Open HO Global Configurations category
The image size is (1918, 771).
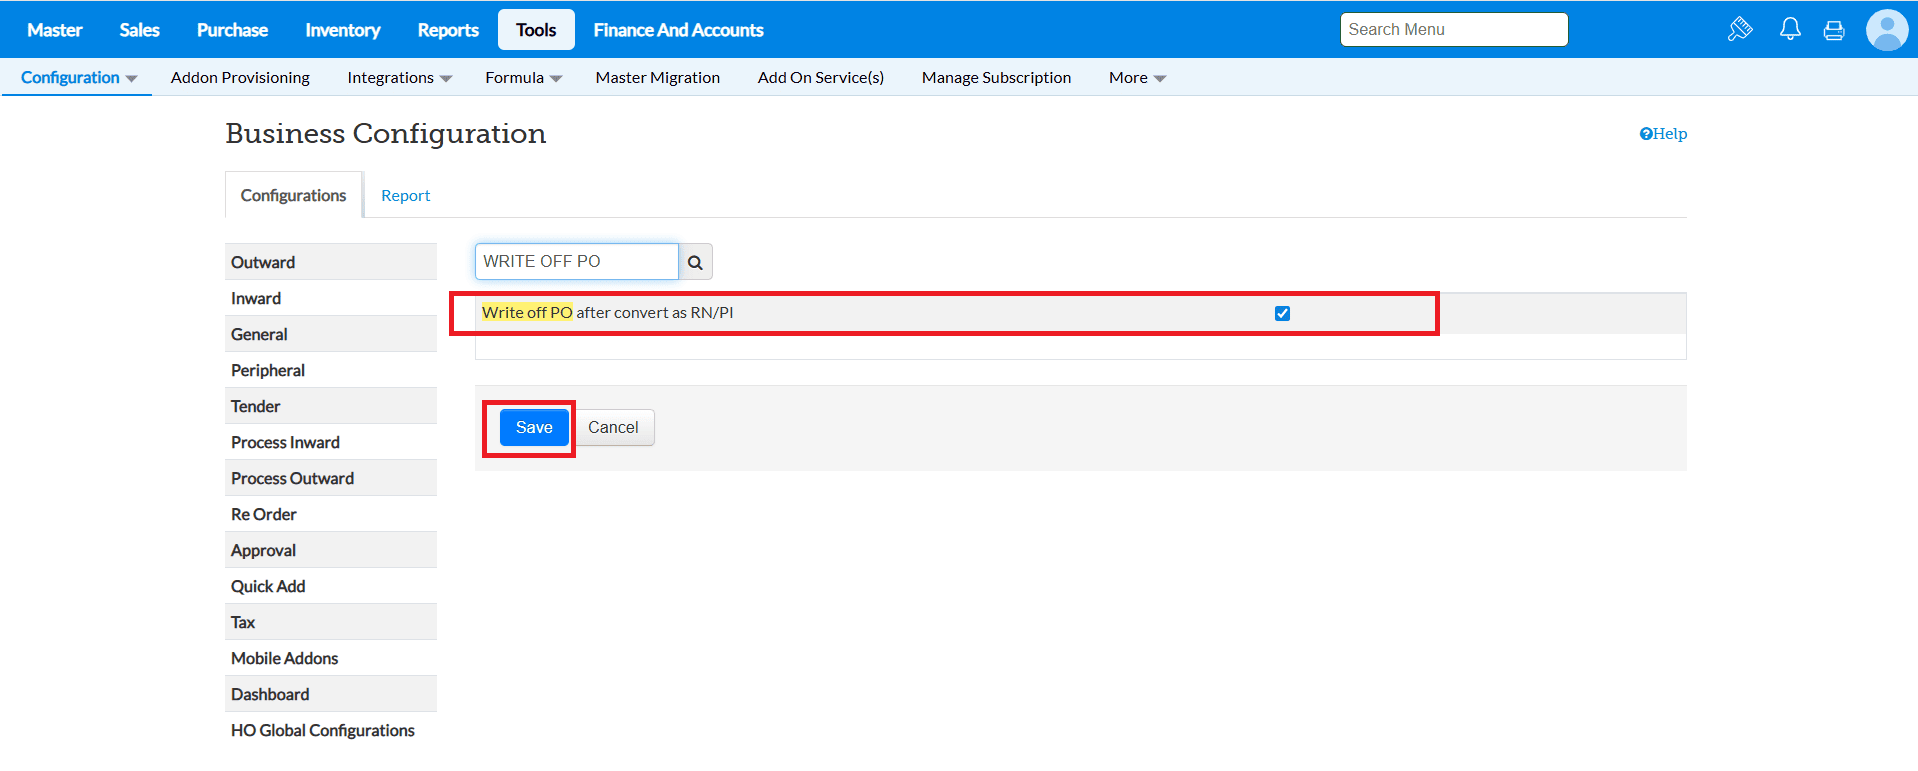pyautogui.click(x=322, y=730)
